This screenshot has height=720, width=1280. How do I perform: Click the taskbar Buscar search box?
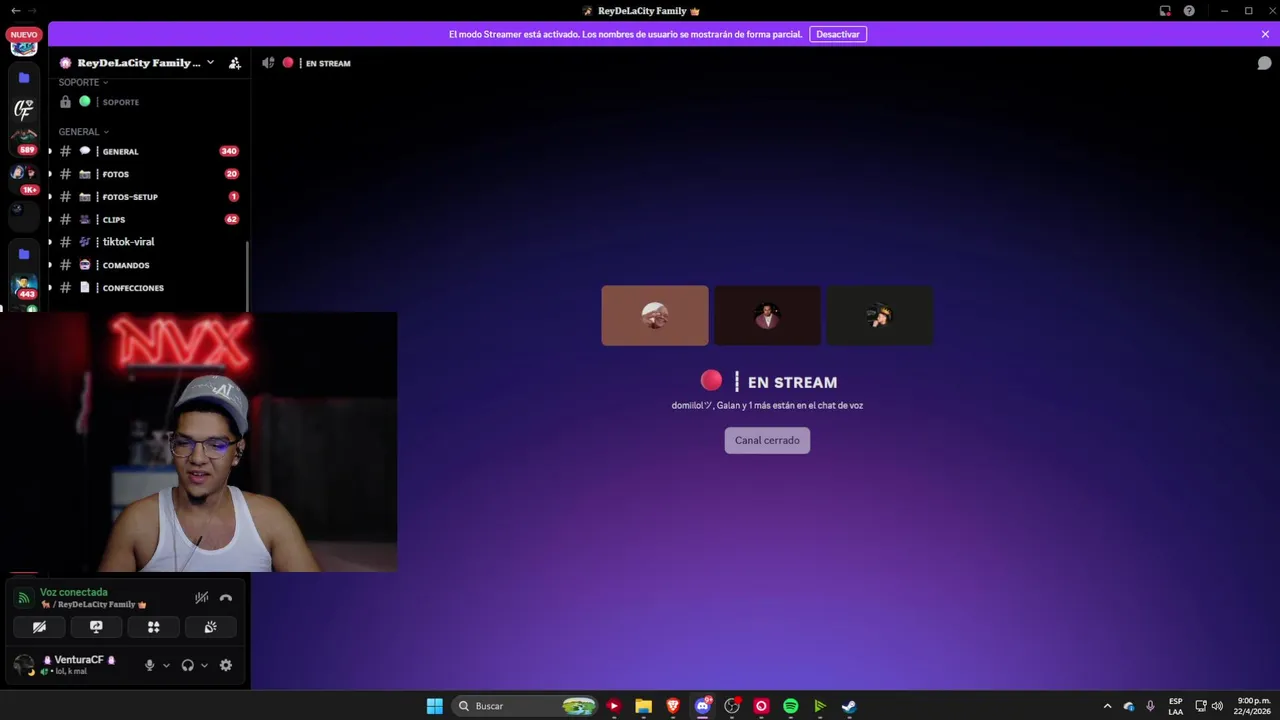coord(525,706)
